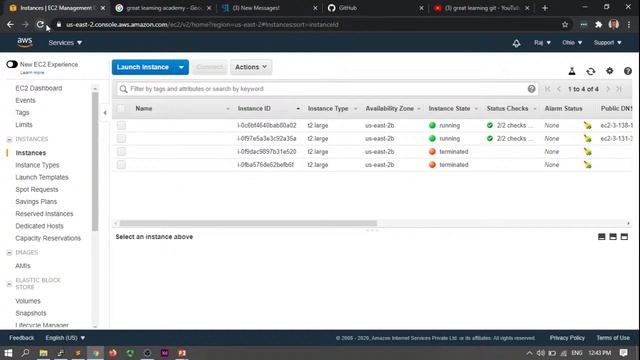Open Volumes in sidebar
Screen dimensions: 640x360
[x=28, y=301]
